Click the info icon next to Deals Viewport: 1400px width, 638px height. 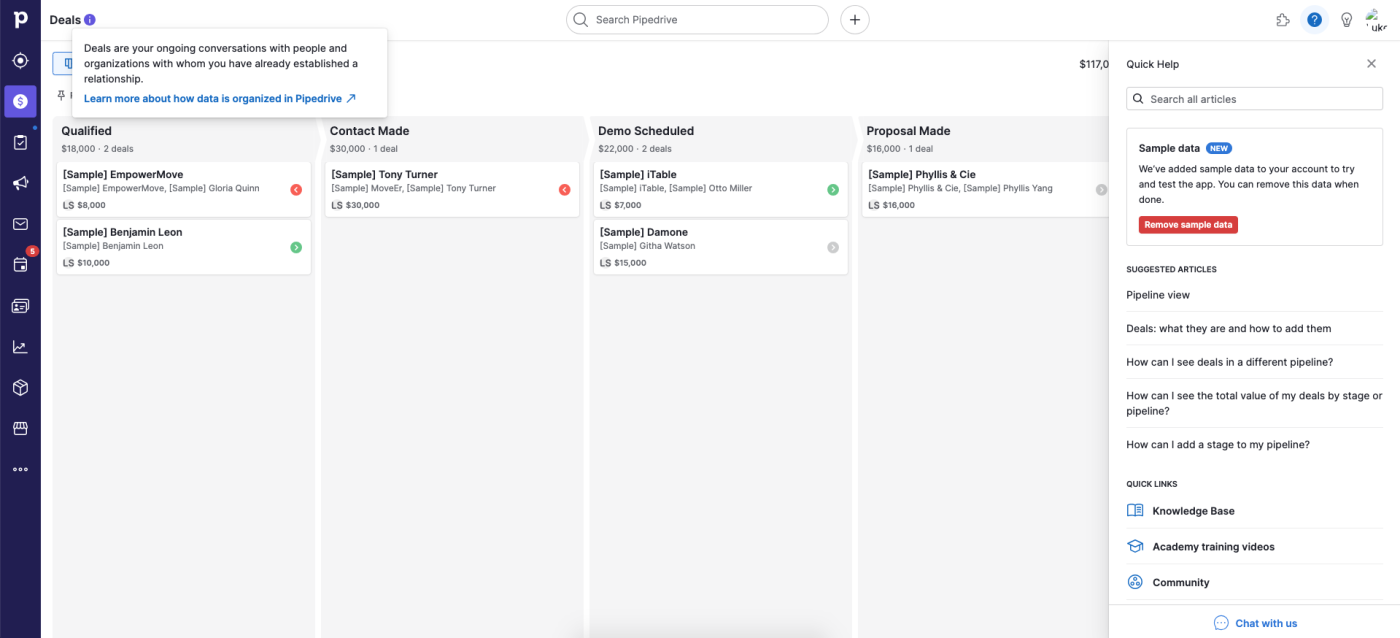click(x=90, y=20)
